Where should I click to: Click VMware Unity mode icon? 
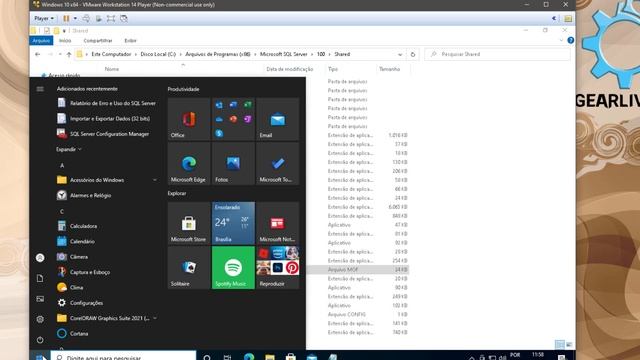point(124,18)
